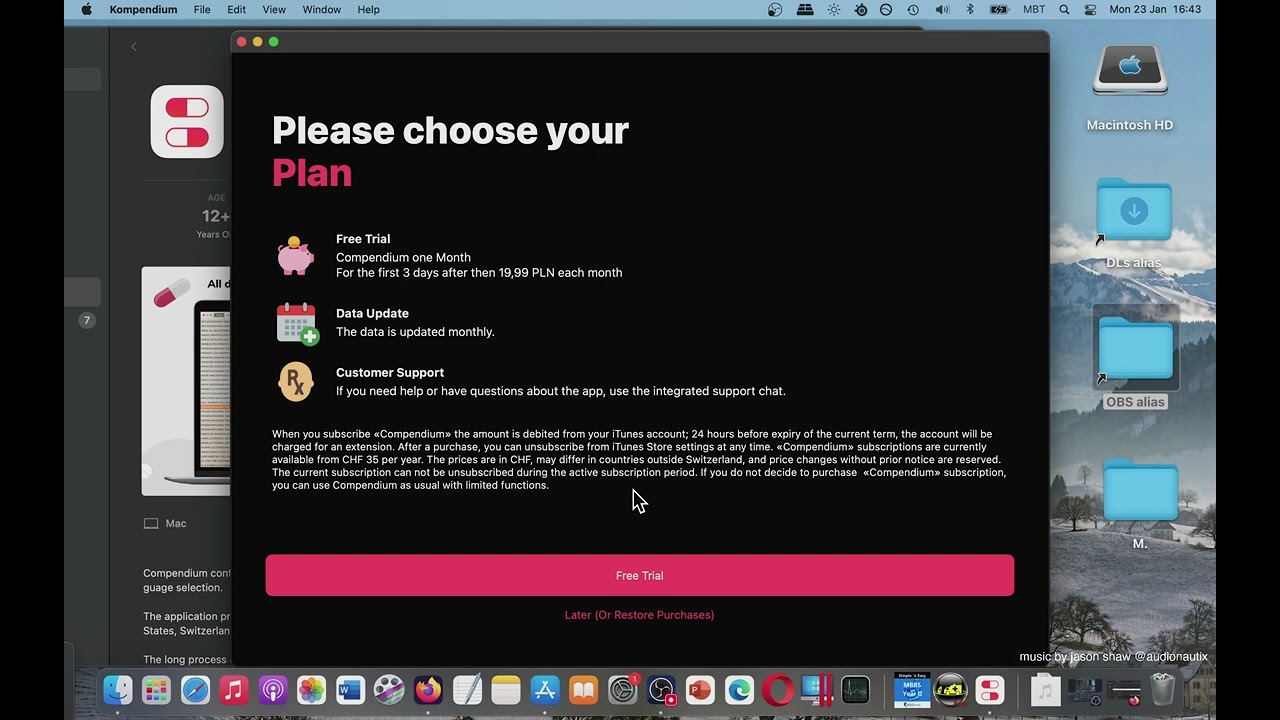Image resolution: width=1280 pixels, height=720 pixels.
Task: Click the Rx Customer Support icon
Action: (x=296, y=382)
